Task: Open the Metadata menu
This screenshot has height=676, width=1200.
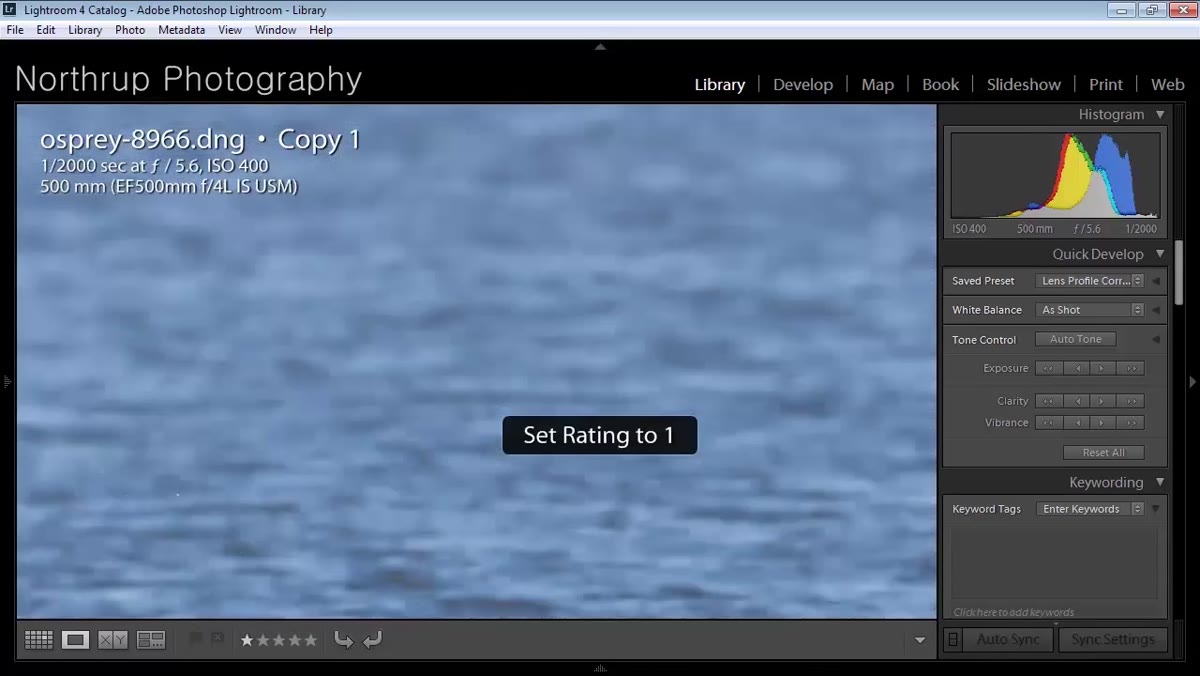Action: click(x=181, y=30)
